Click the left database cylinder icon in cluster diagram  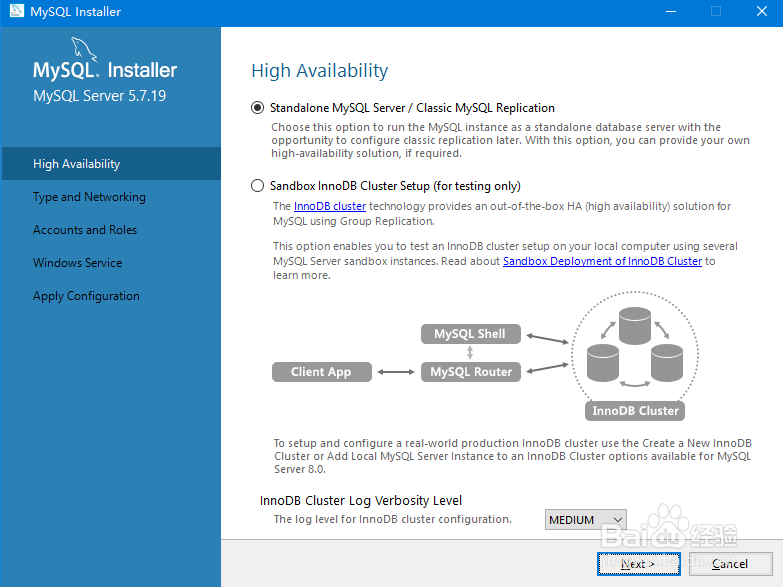coord(603,363)
